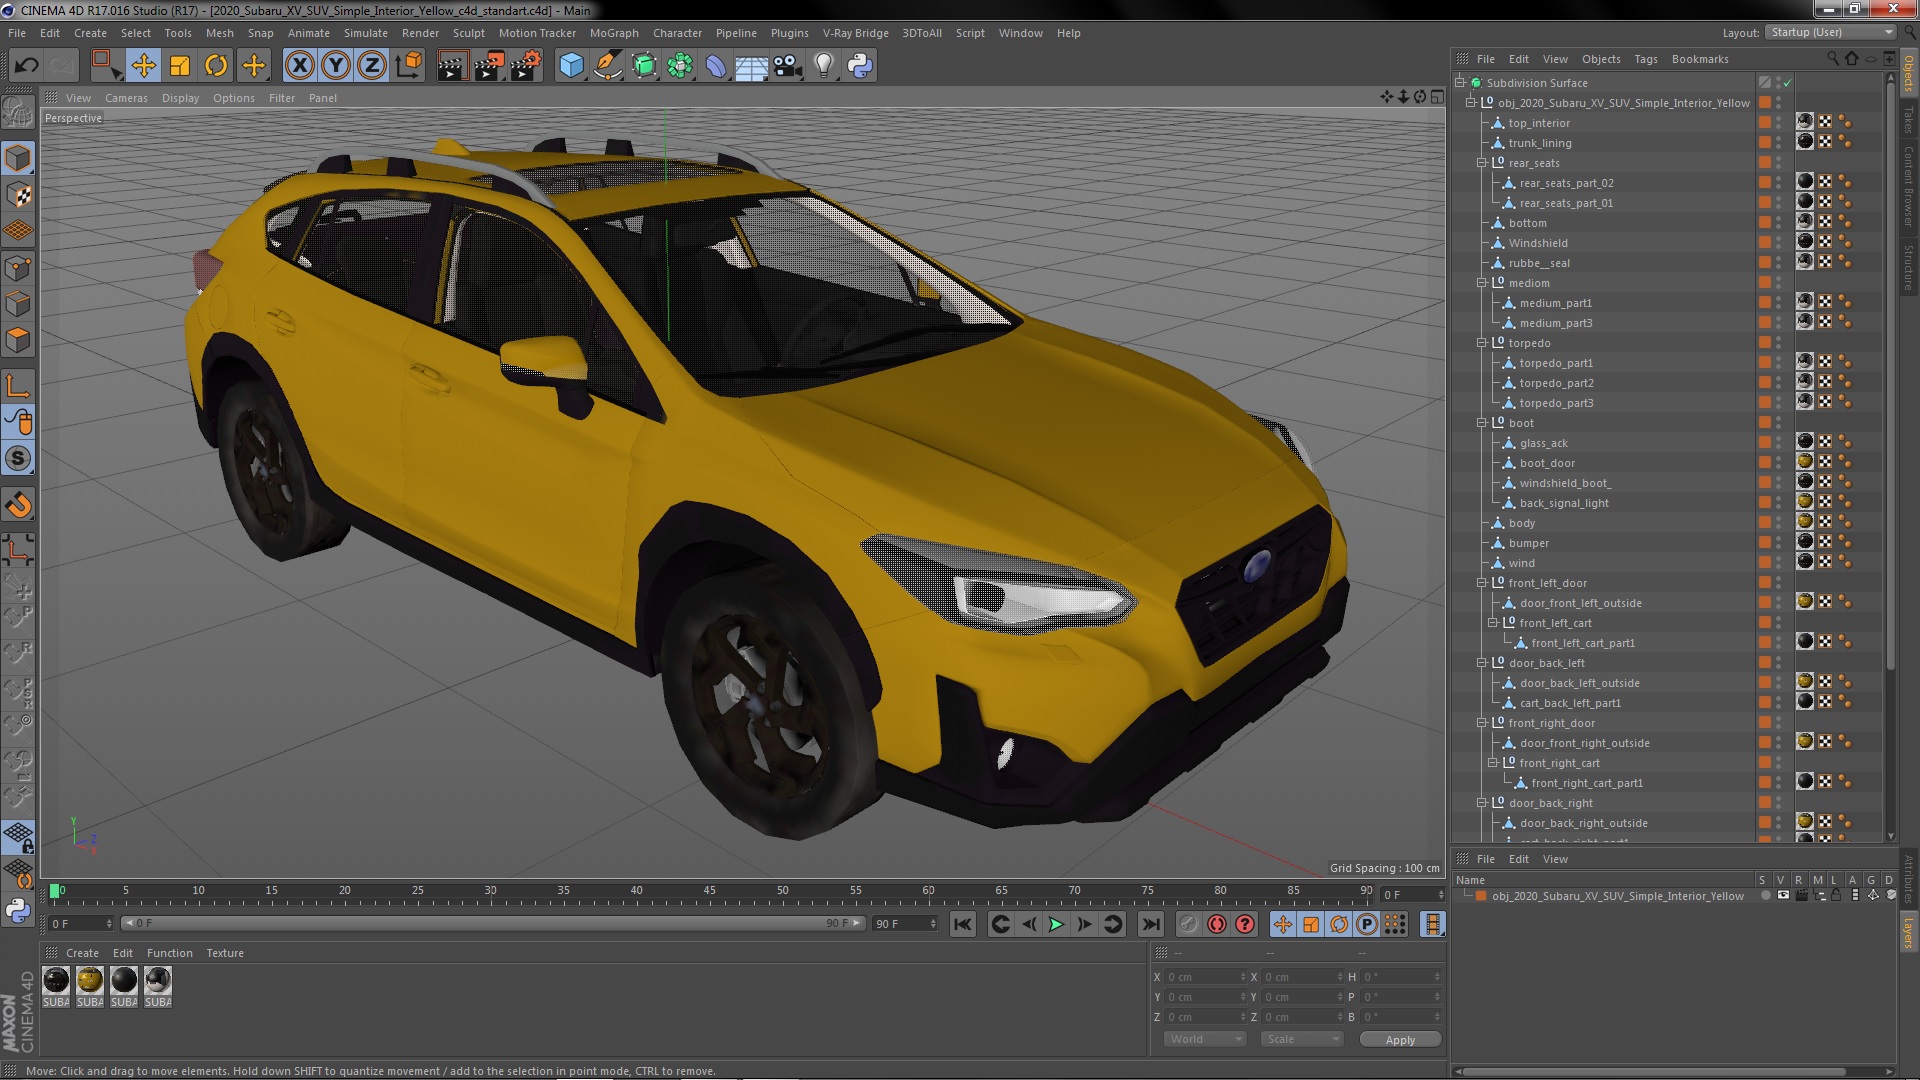The image size is (1920, 1080).
Task: Open the Scale mode dropdown
Action: coord(1302,1039)
